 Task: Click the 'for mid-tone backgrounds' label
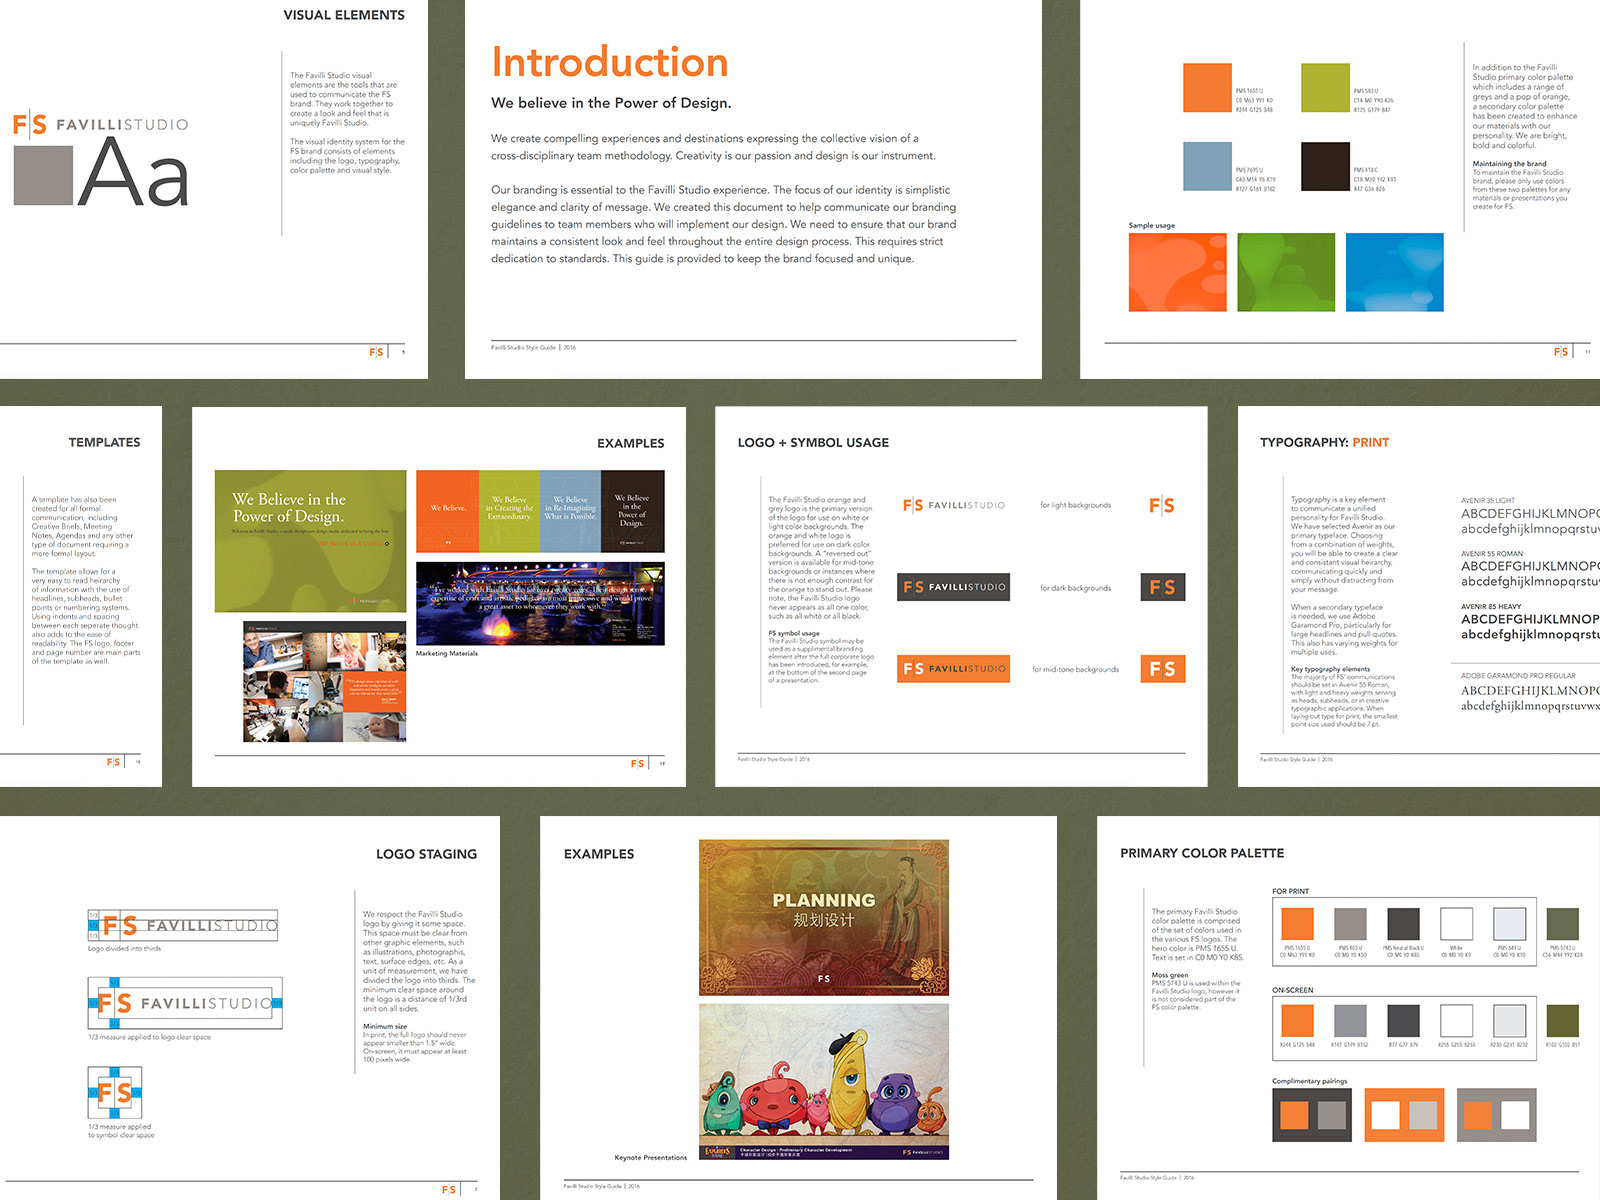(x=1075, y=669)
